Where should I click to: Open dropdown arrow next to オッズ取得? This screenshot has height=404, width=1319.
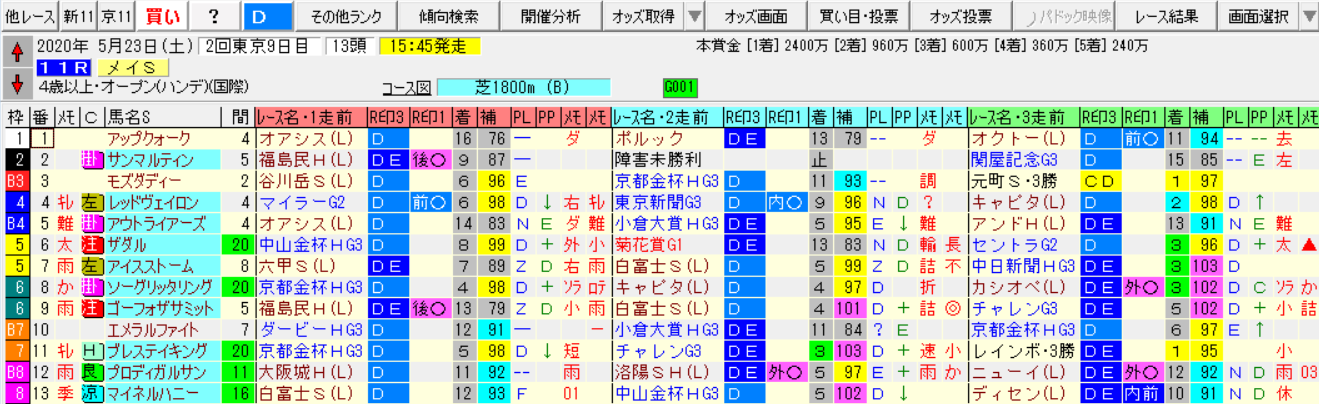[x=695, y=16]
